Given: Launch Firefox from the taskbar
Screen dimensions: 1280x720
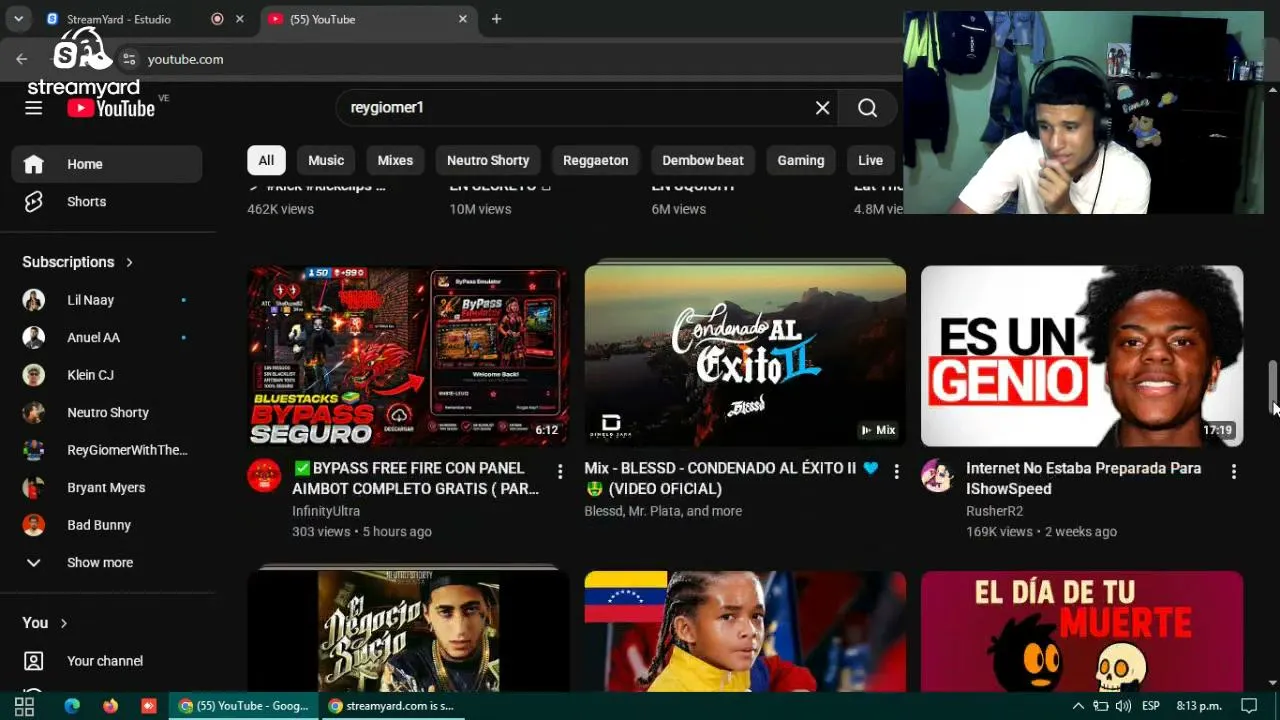Looking at the screenshot, I should [110, 706].
